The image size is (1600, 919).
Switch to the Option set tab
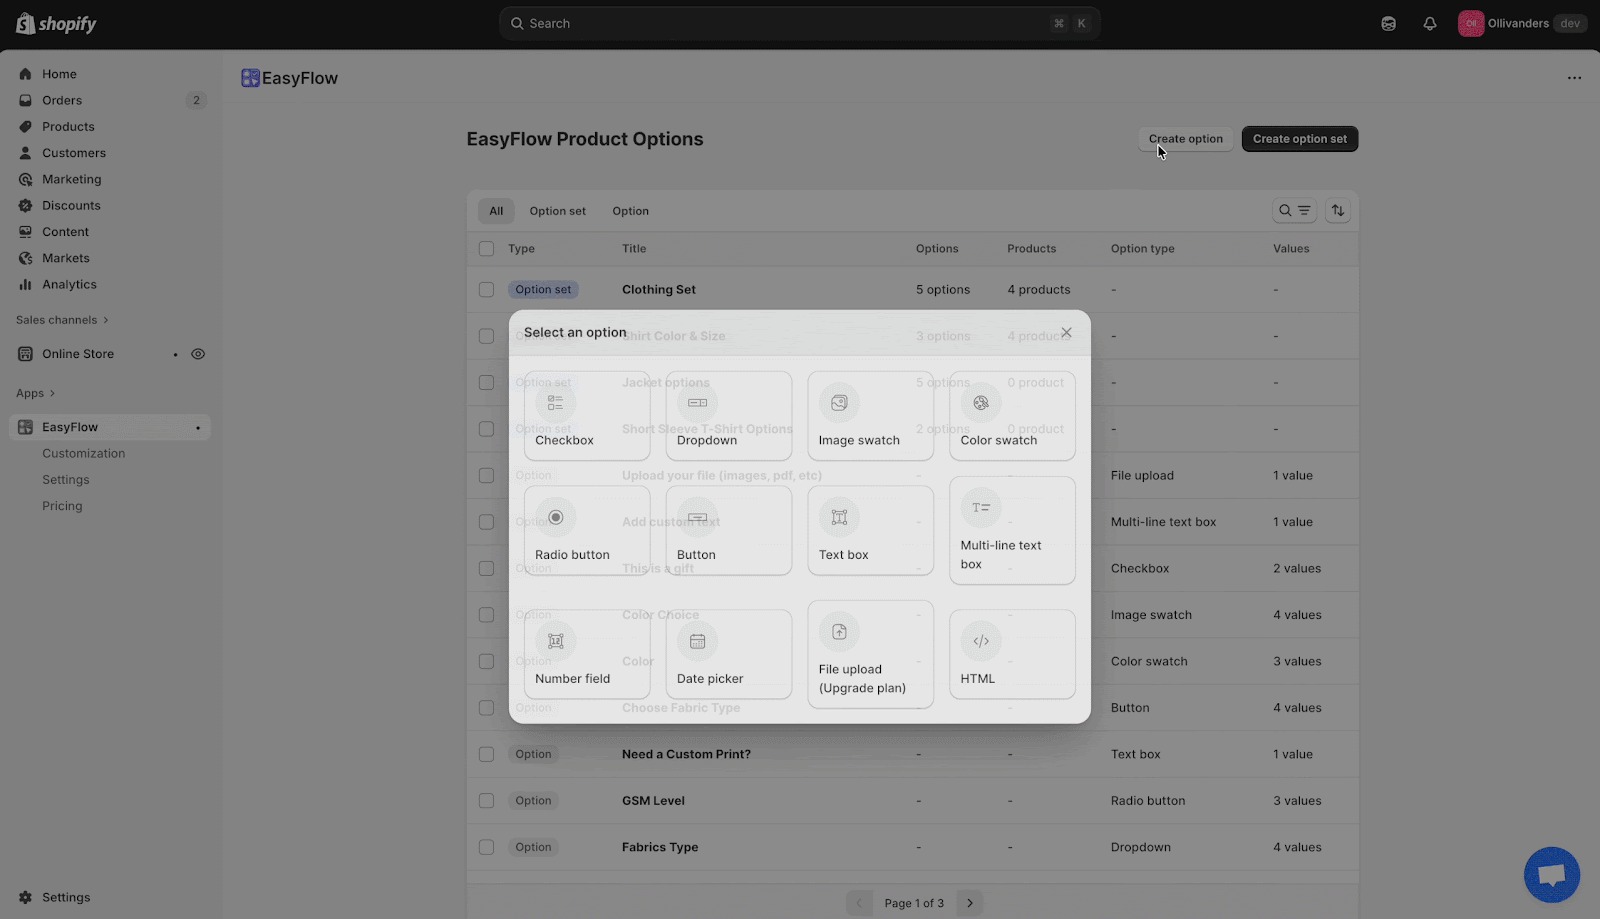tap(557, 210)
